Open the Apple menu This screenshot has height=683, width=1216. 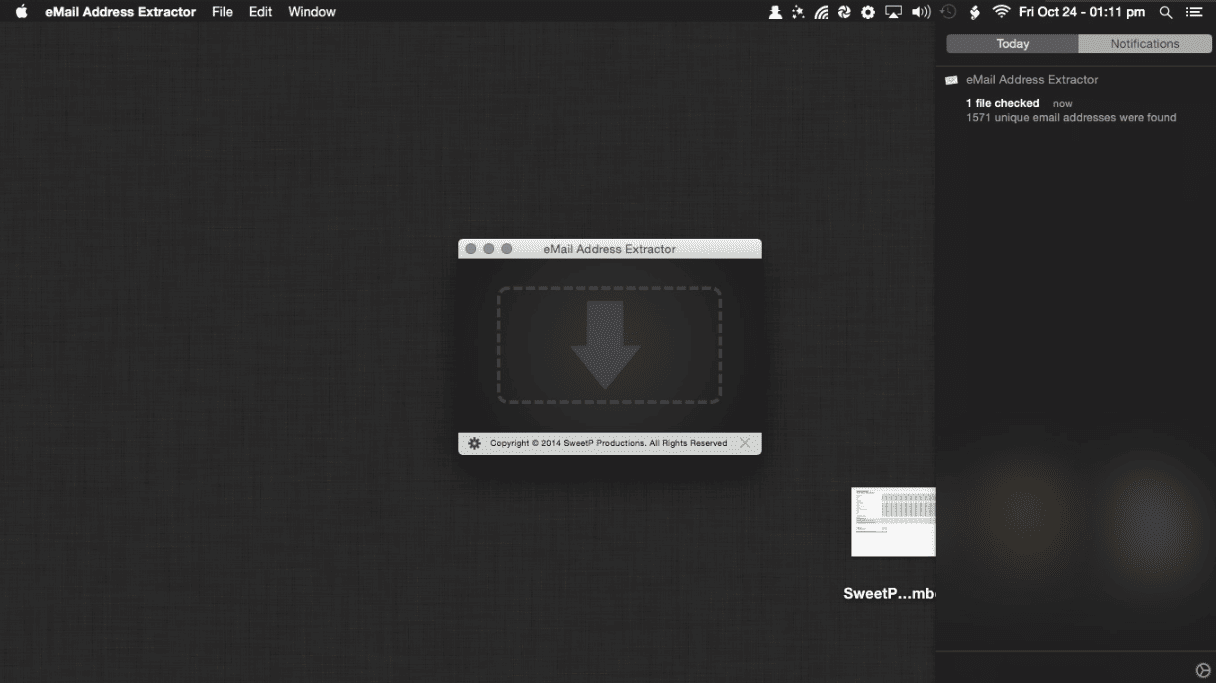tap(21, 12)
